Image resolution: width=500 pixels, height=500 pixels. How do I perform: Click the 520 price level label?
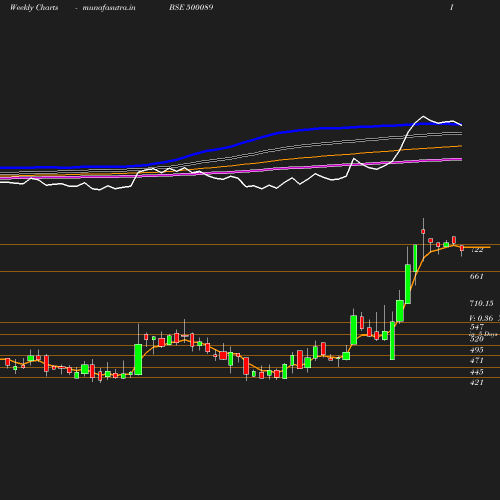pyautogui.click(x=477, y=339)
